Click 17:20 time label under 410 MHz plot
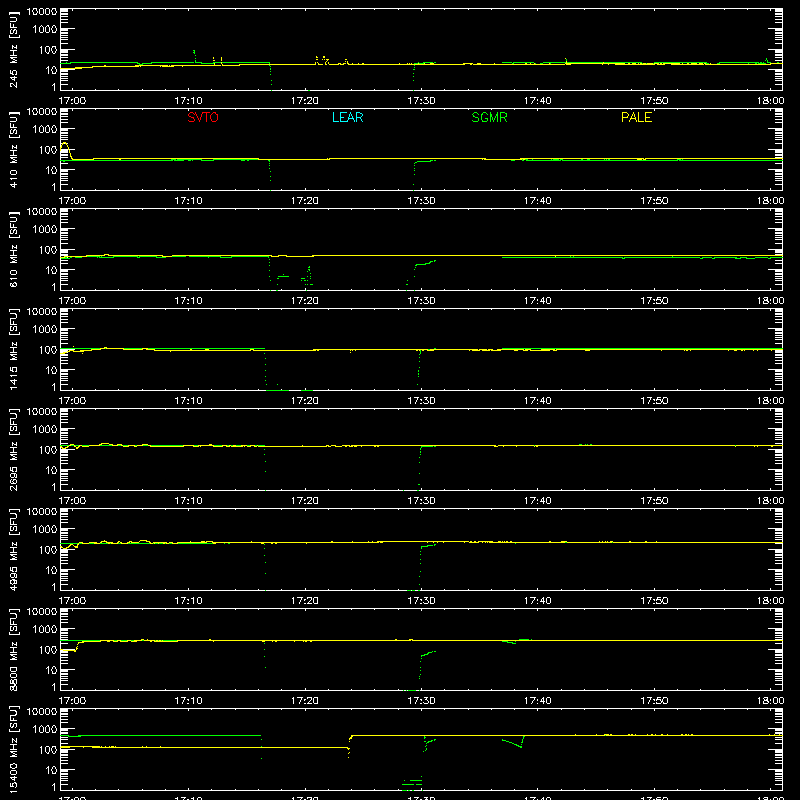This screenshot has height=800, width=800. click(x=305, y=201)
